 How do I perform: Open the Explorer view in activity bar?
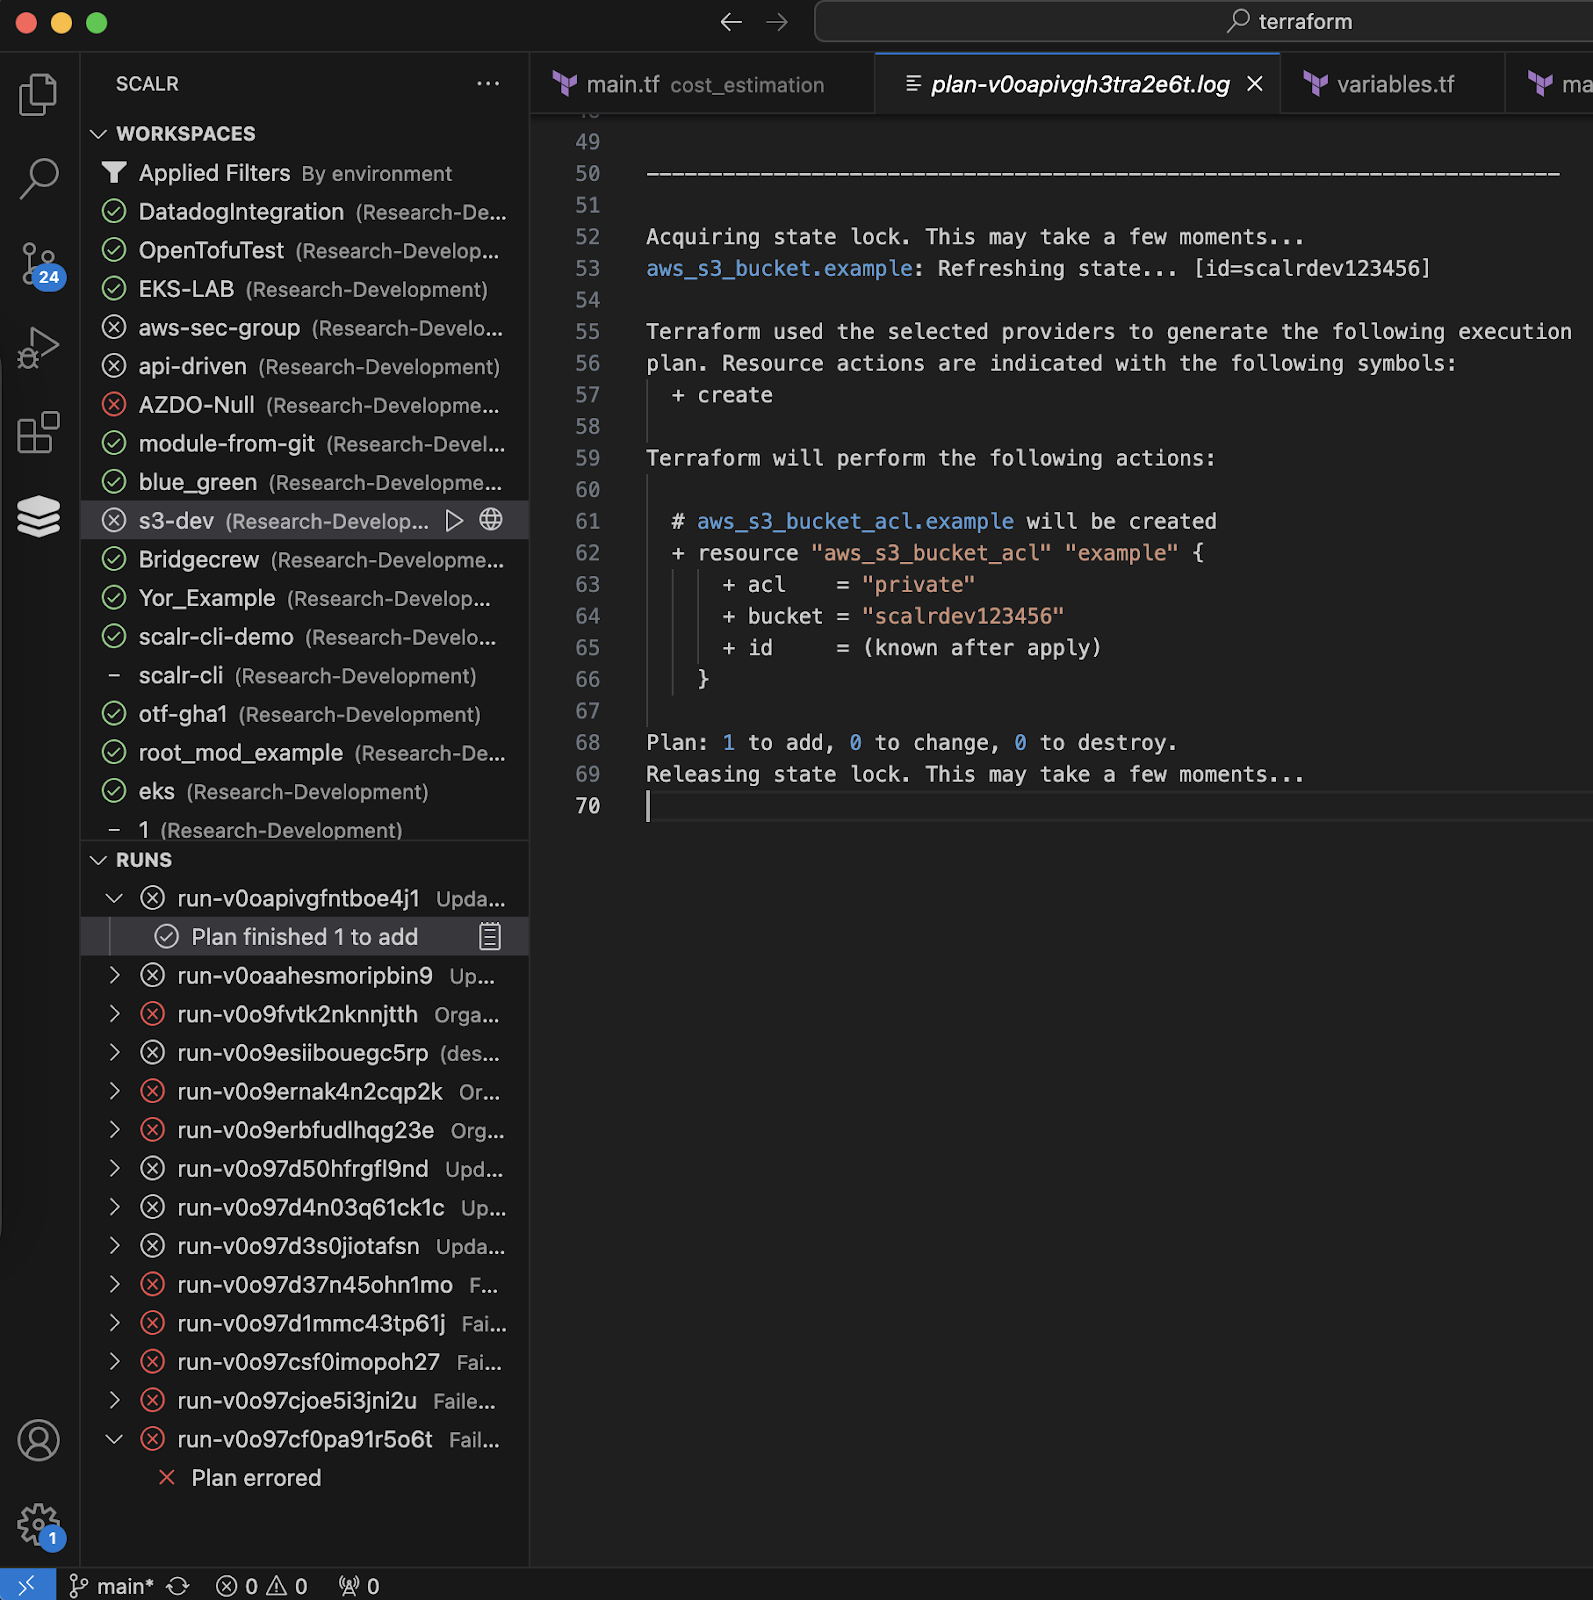coord(38,94)
